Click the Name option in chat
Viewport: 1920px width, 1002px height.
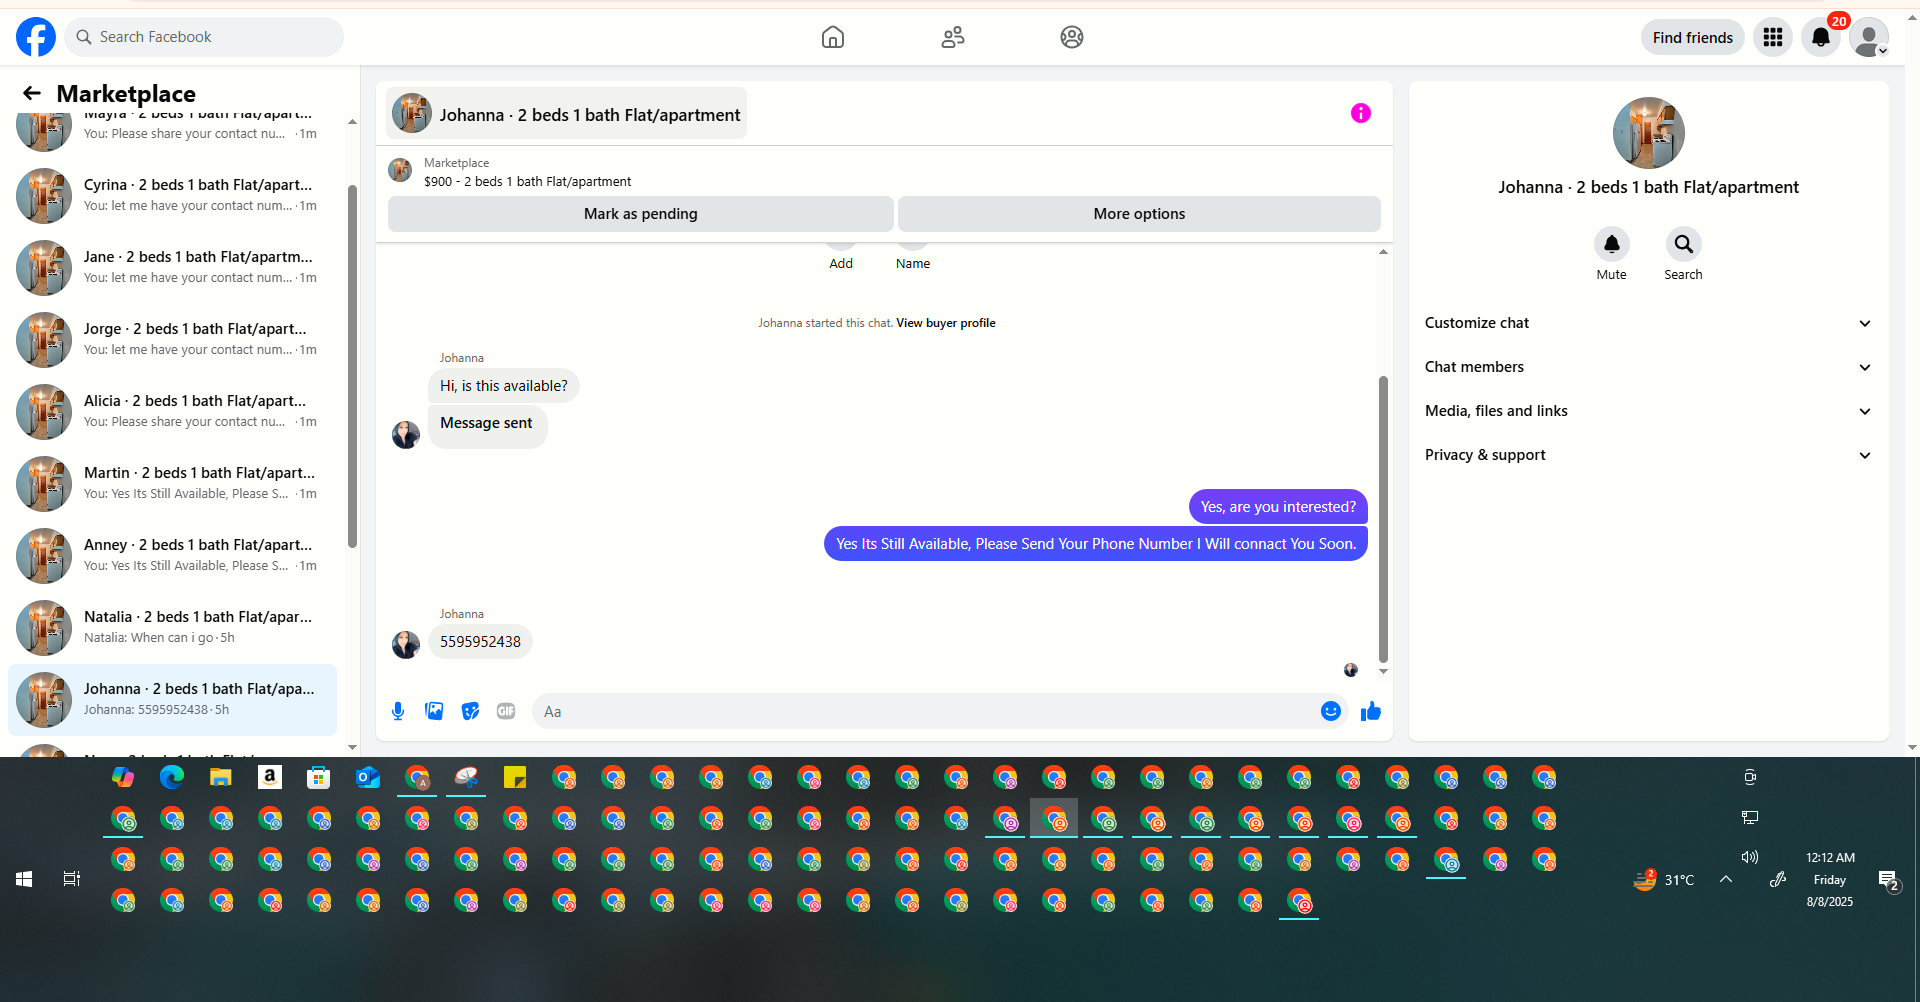[913, 263]
